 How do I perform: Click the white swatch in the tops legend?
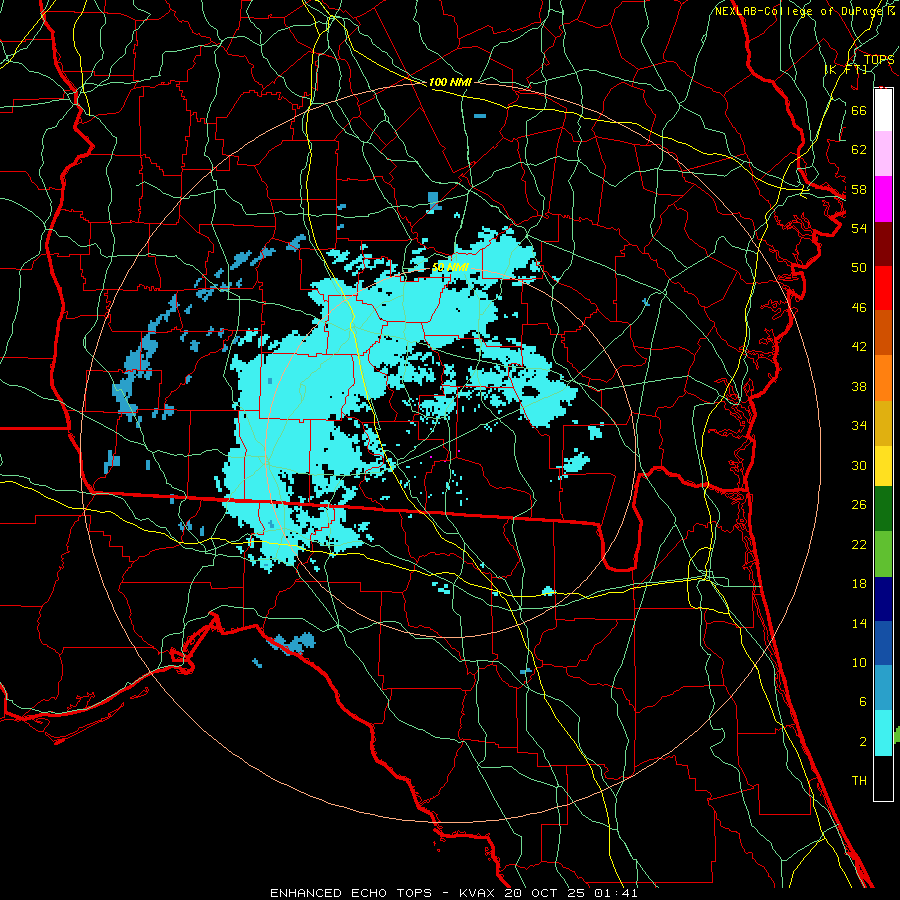[883, 110]
